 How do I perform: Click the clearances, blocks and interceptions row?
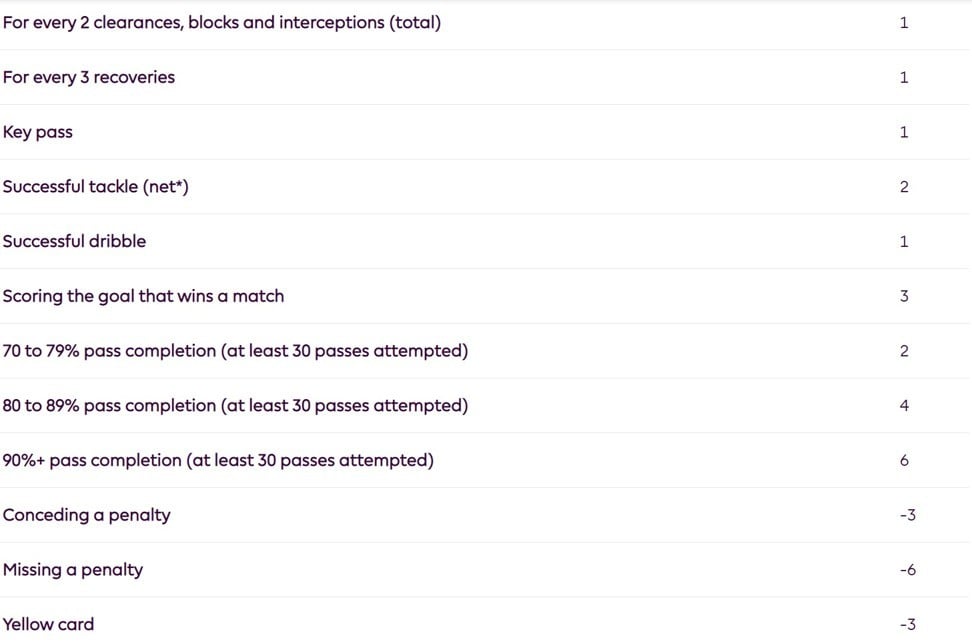coord(485,23)
